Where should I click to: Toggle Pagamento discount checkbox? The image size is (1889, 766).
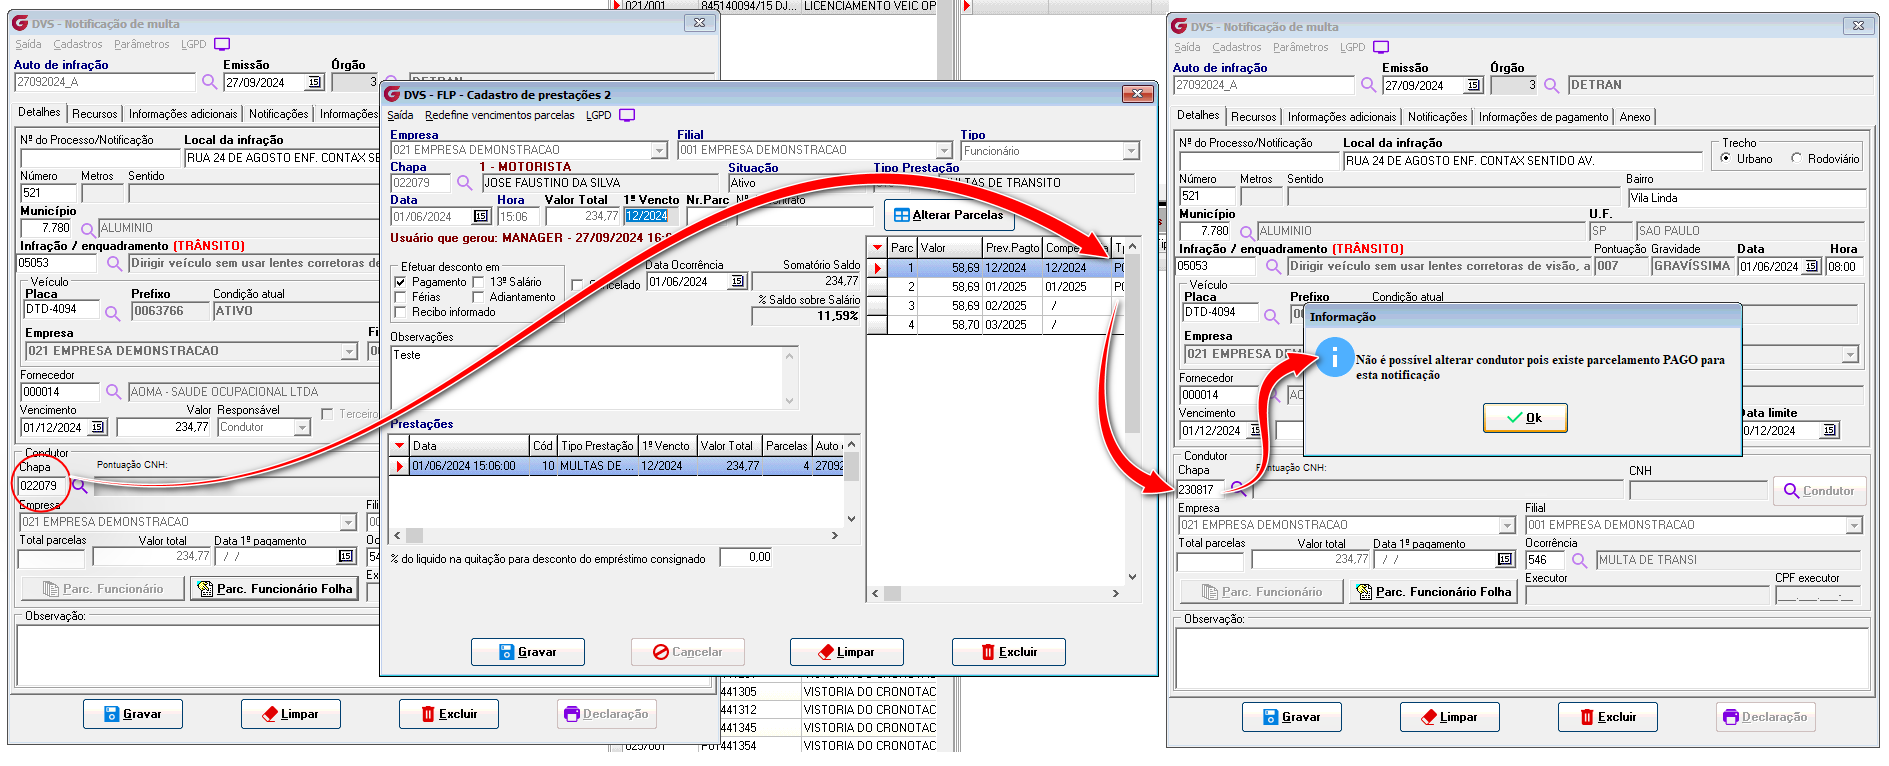coord(401,282)
